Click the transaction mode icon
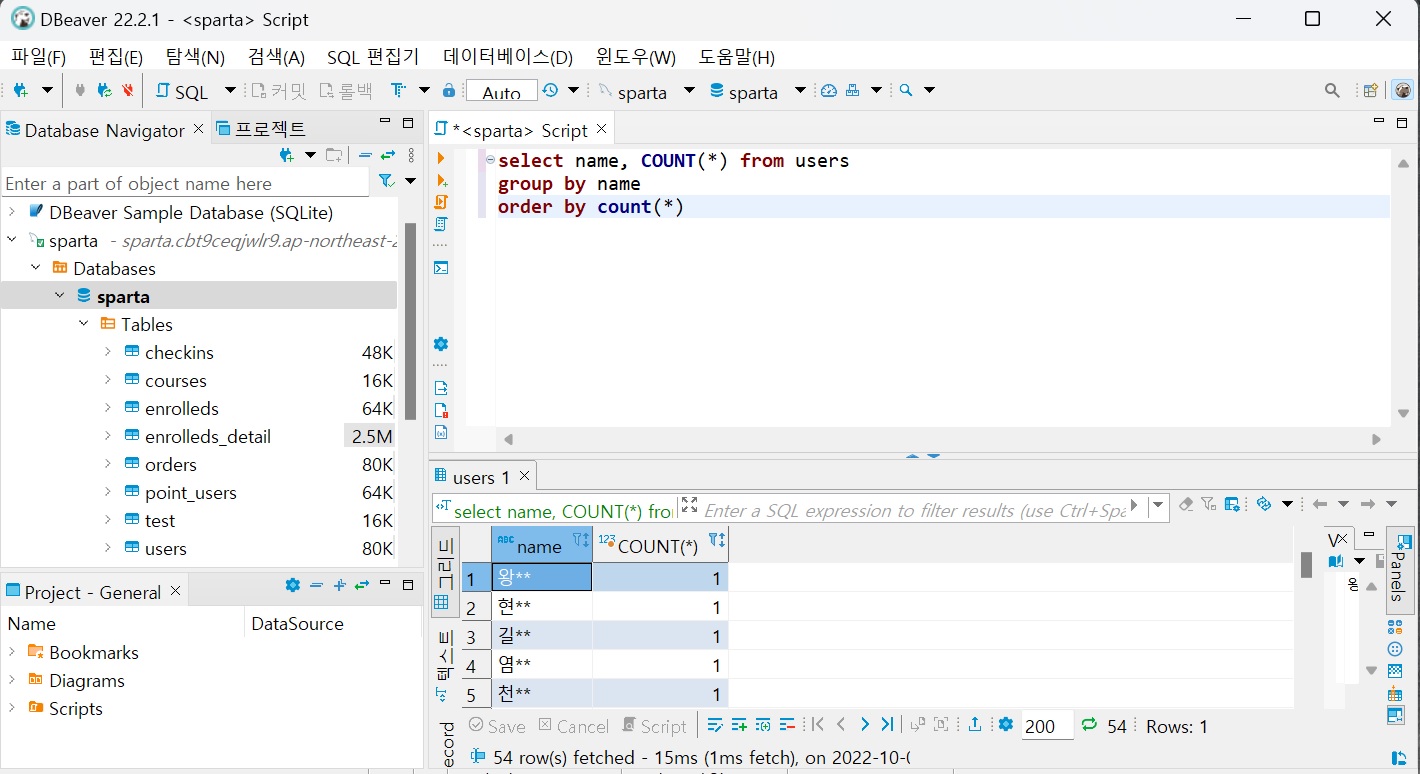The width and height of the screenshot is (1420, 774). [398, 90]
